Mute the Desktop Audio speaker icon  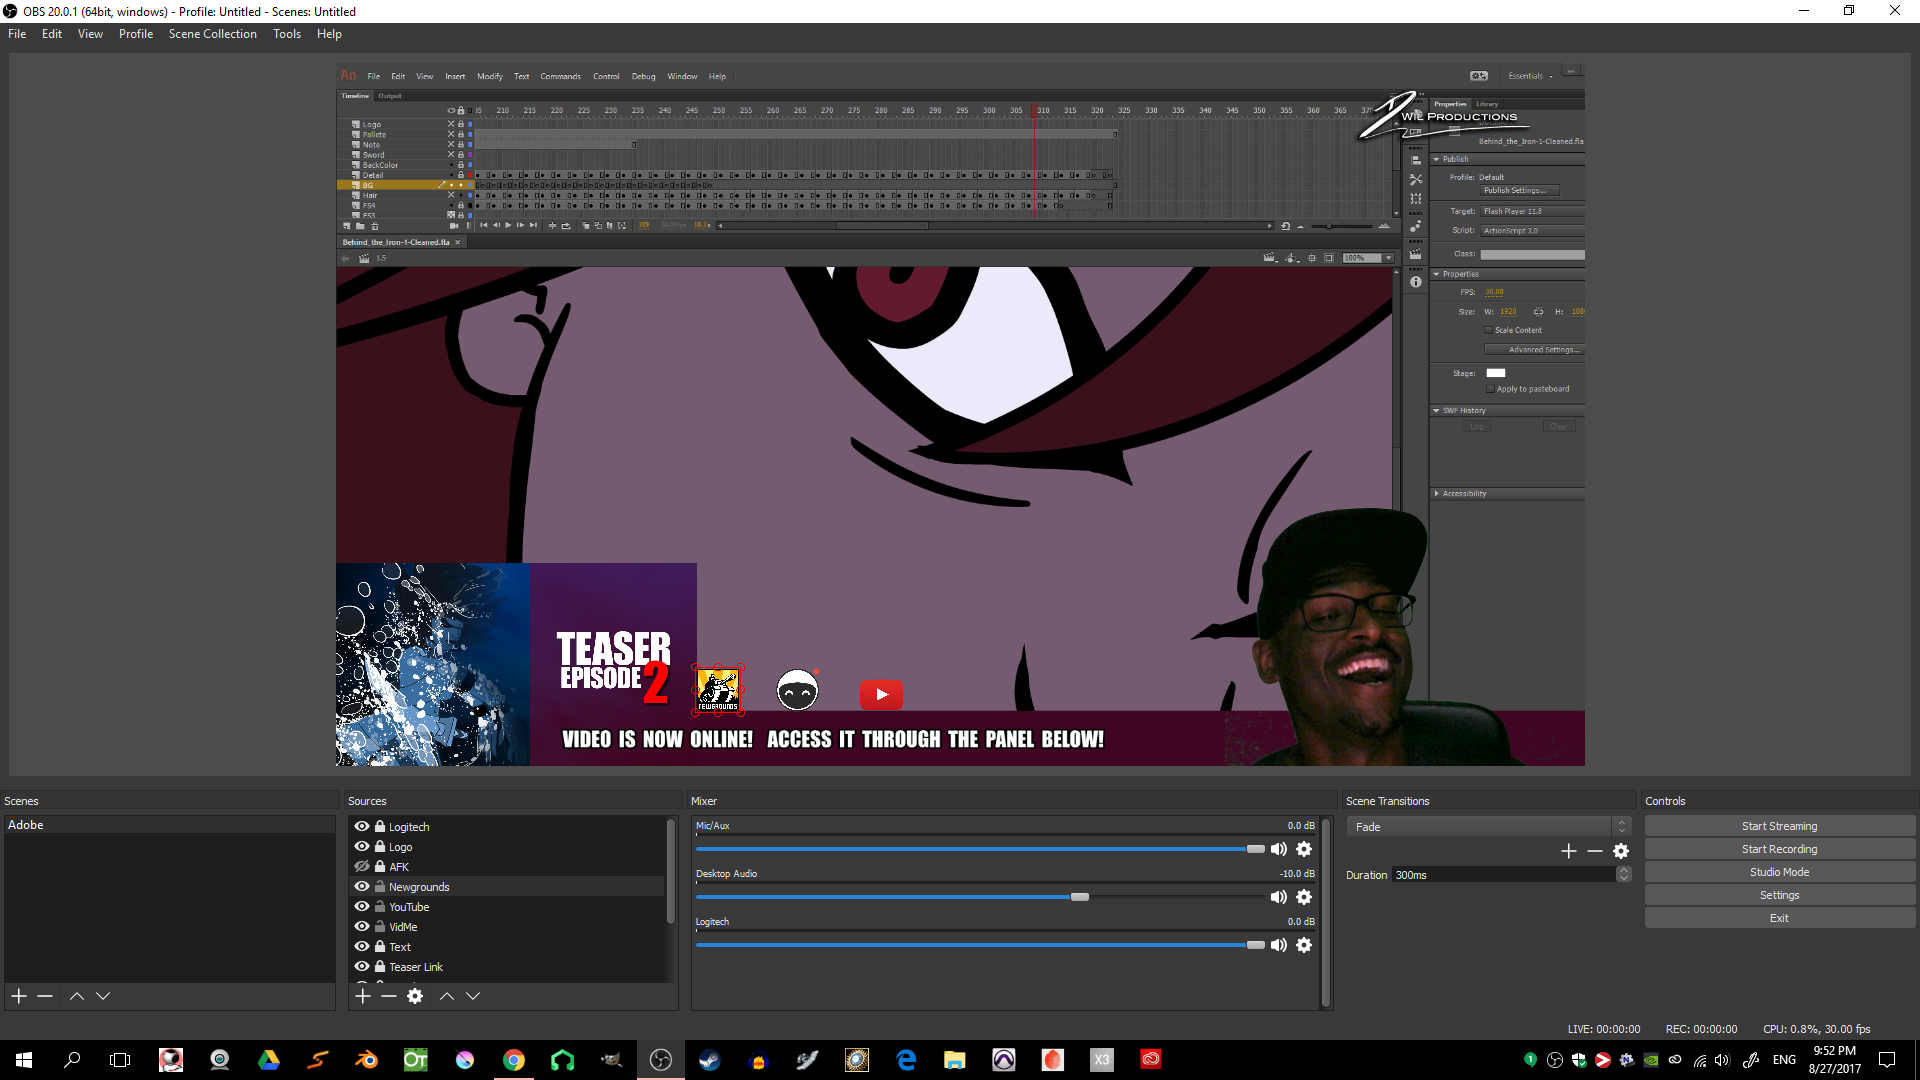(1279, 897)
